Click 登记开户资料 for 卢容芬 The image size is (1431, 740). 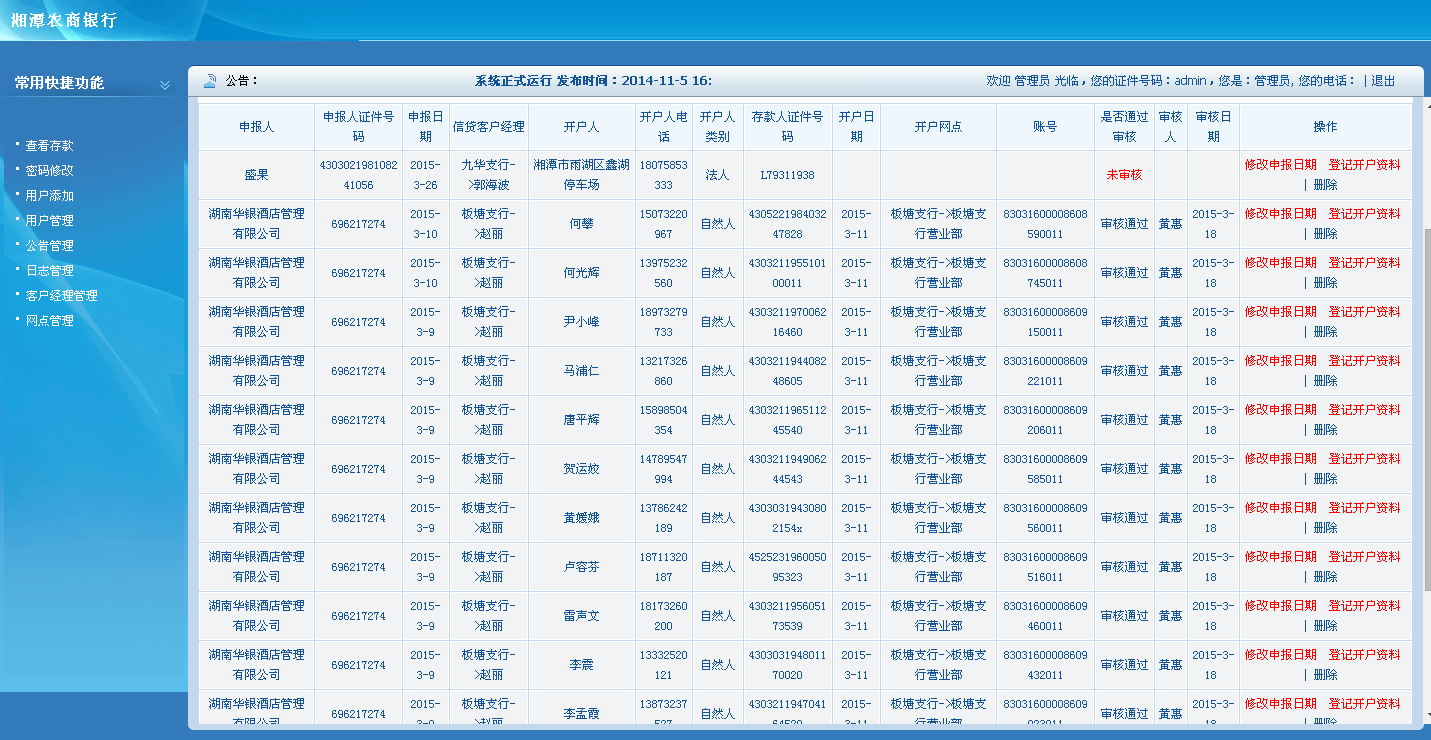point(1365,557)
